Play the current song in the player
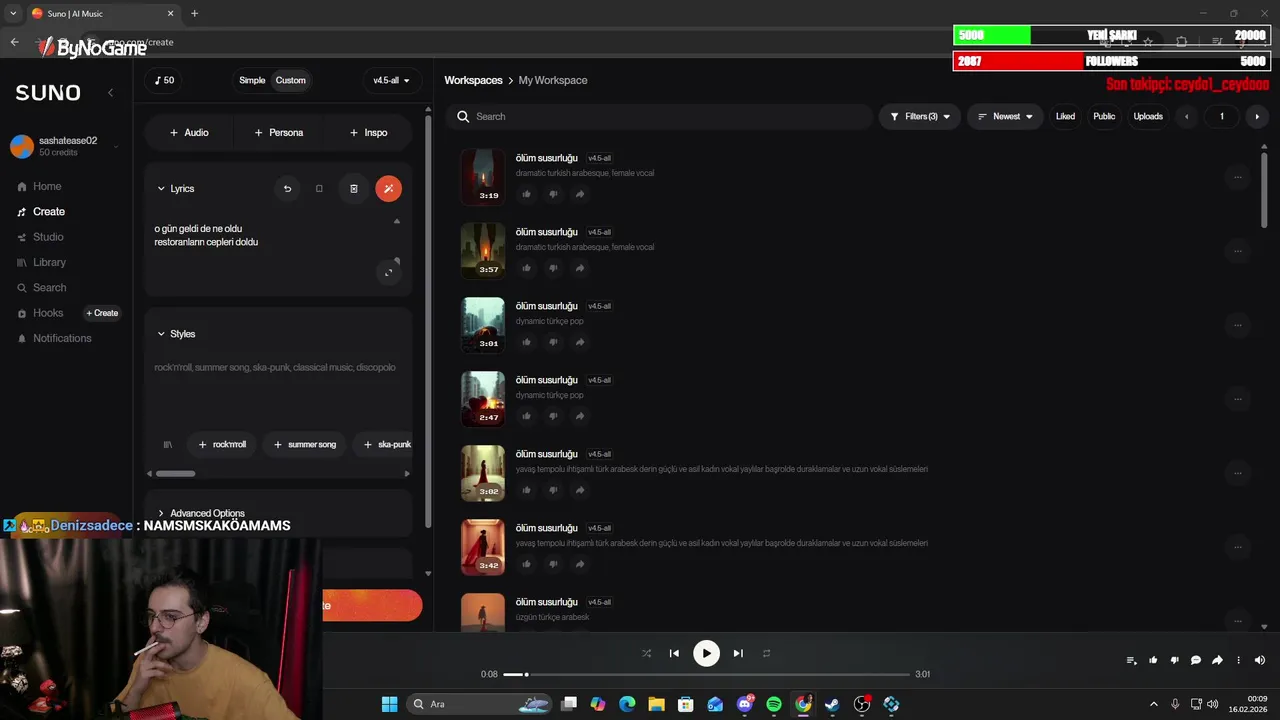Image resolution: width=1280 pixels, height=720 pixels. [x=706, y=653]
